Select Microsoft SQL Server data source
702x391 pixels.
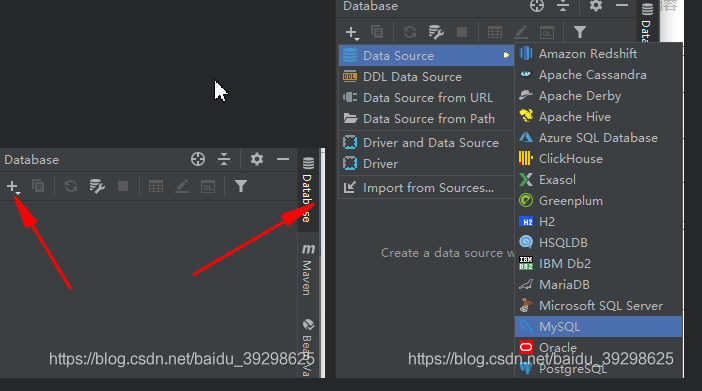(x=599, y=306)
